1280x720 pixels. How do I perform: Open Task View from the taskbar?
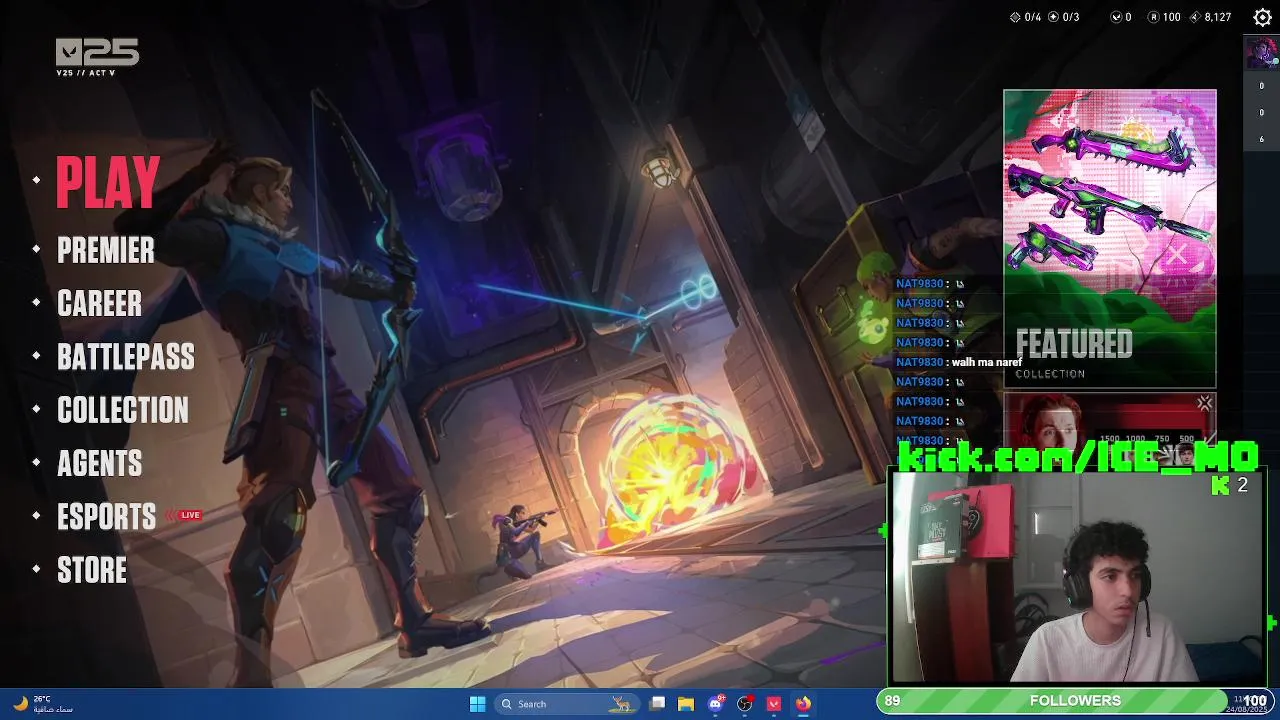(657, 704)
